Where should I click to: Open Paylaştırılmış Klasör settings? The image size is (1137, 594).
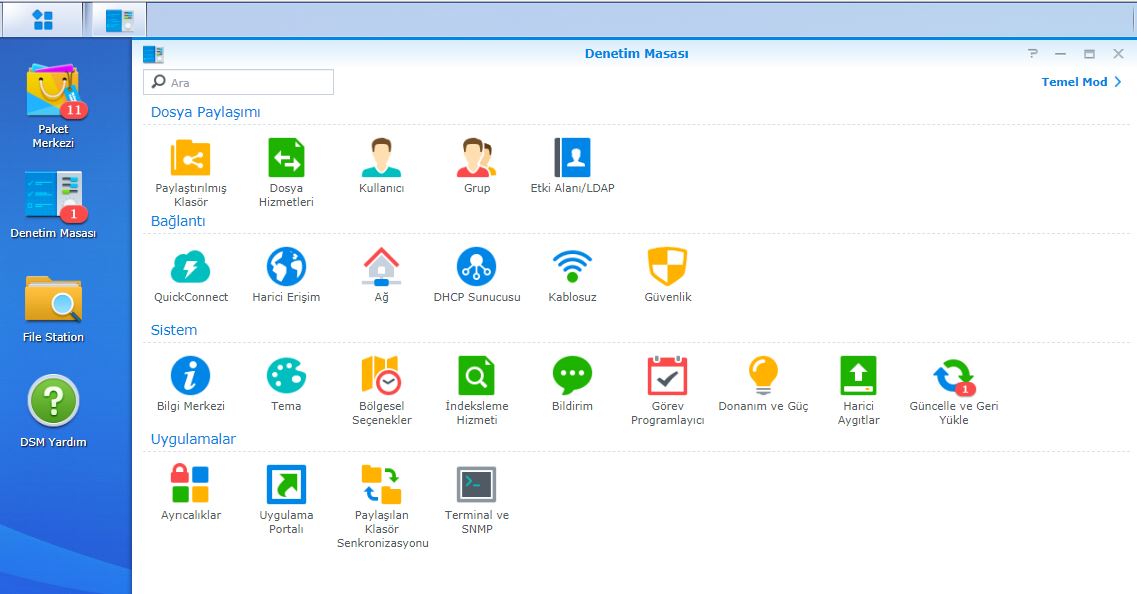[x=190, y=158]
